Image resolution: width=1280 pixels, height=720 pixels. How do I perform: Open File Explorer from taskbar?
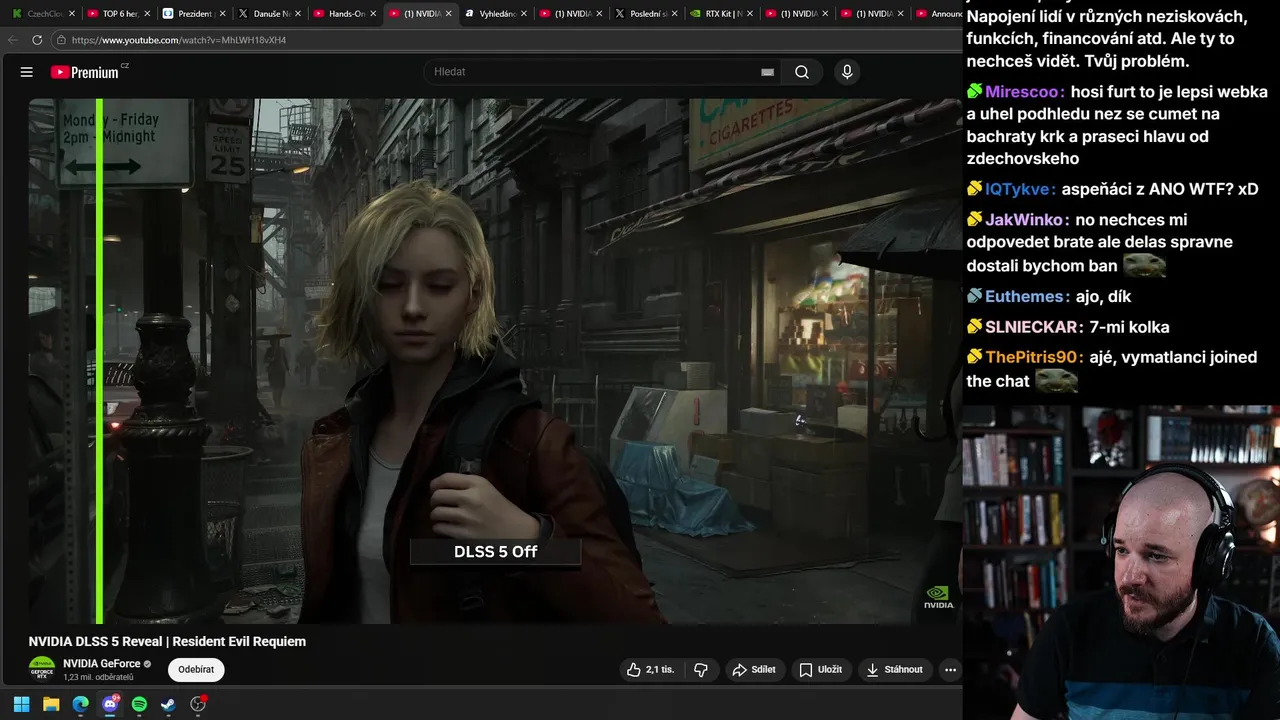(x=51, y=704)
